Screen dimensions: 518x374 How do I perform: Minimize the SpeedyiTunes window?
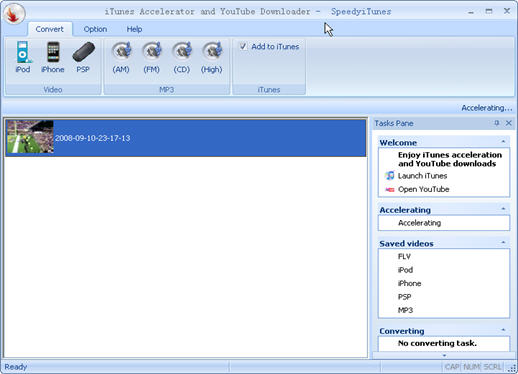(471, 12)
